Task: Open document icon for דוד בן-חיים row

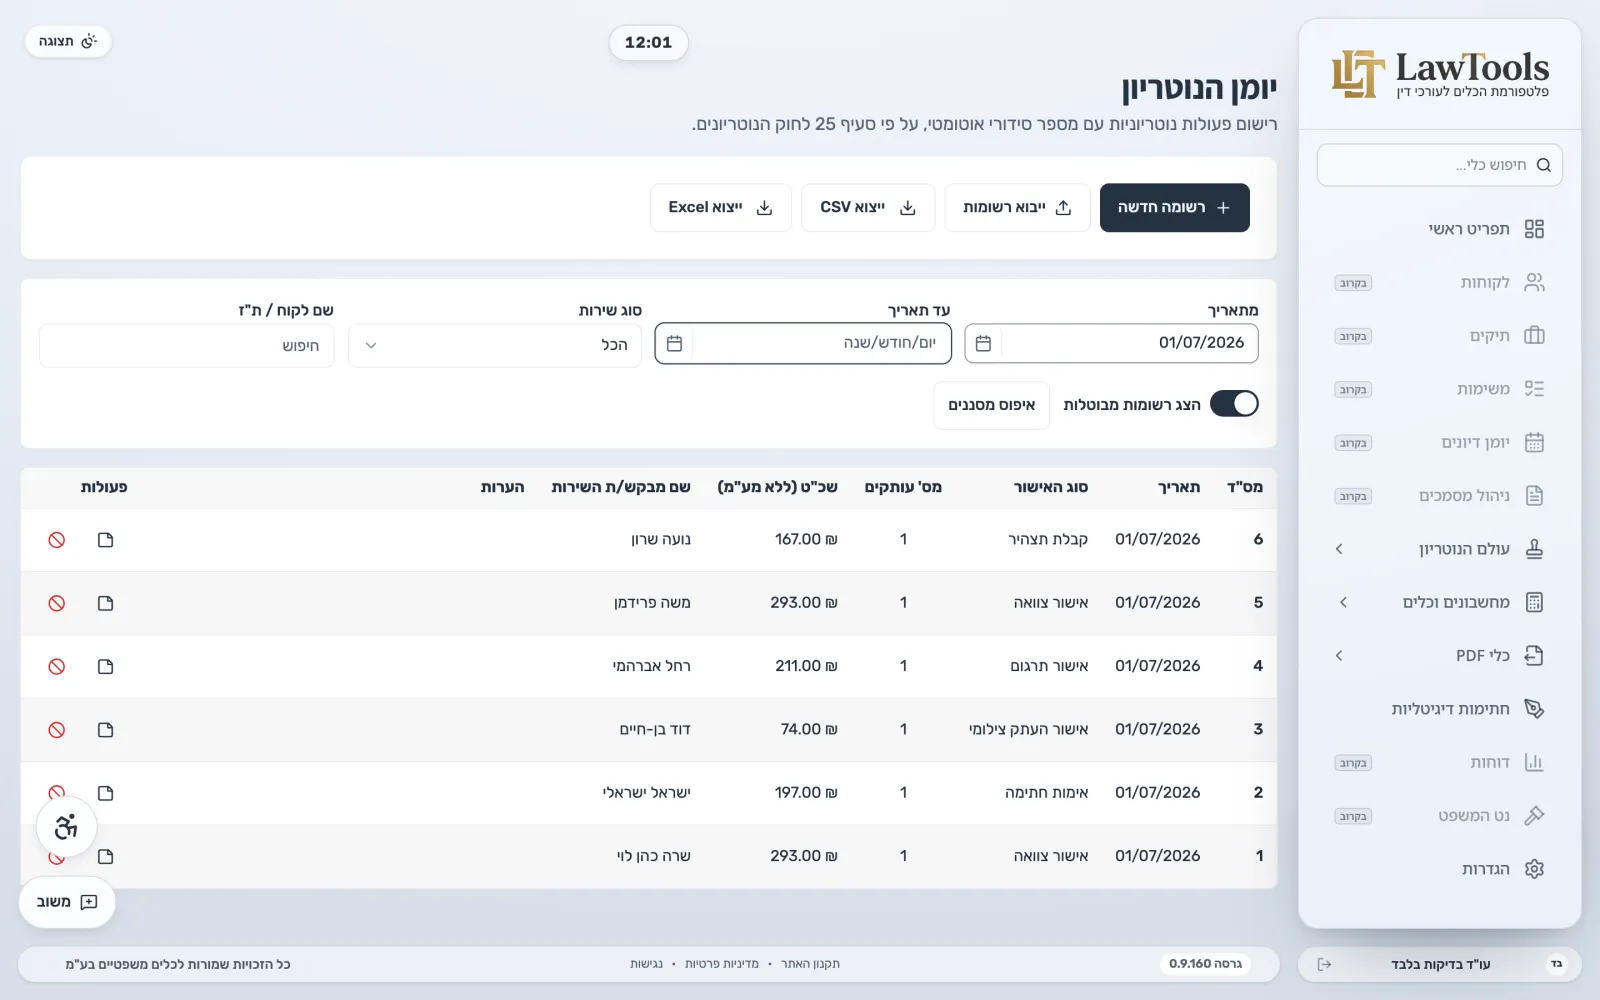Action: (x=105, y=730)
